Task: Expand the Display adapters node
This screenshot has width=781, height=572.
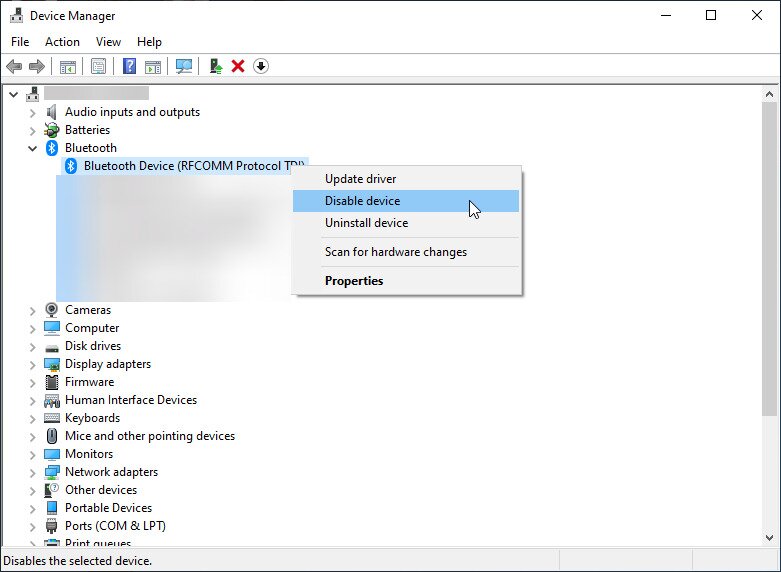Action: click(33, 364)
